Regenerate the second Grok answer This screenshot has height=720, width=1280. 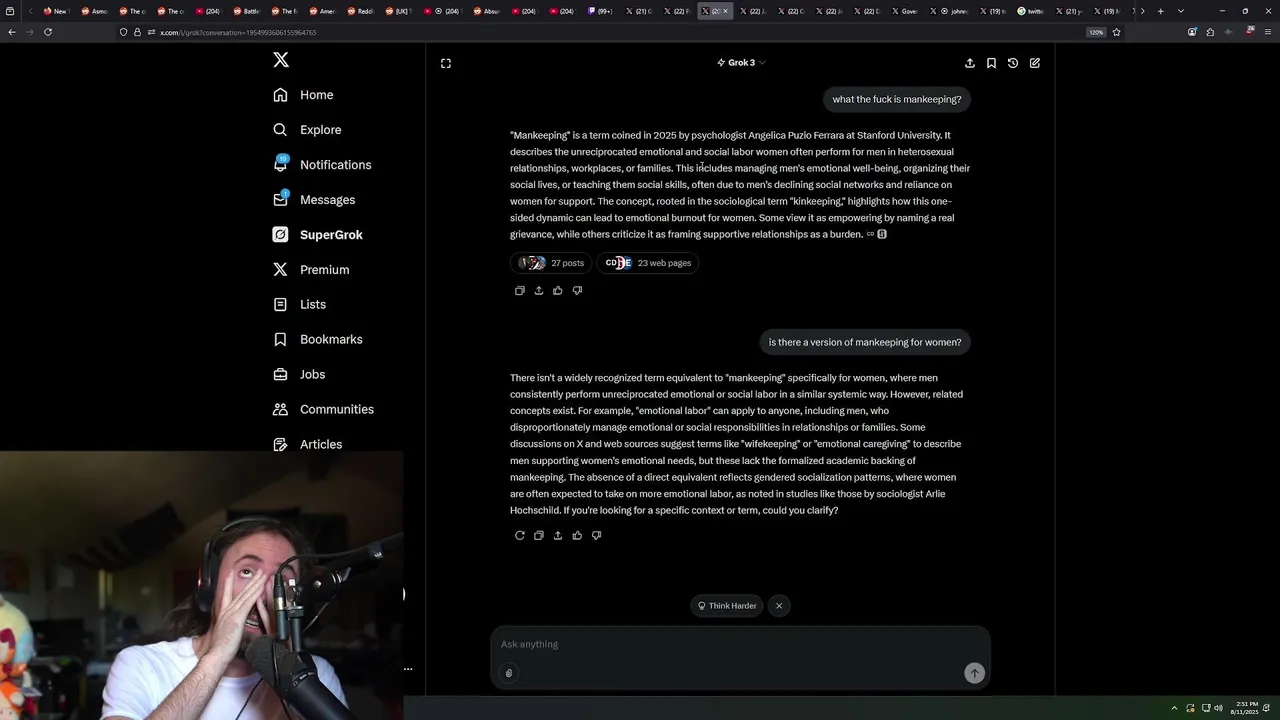(519, 536)
